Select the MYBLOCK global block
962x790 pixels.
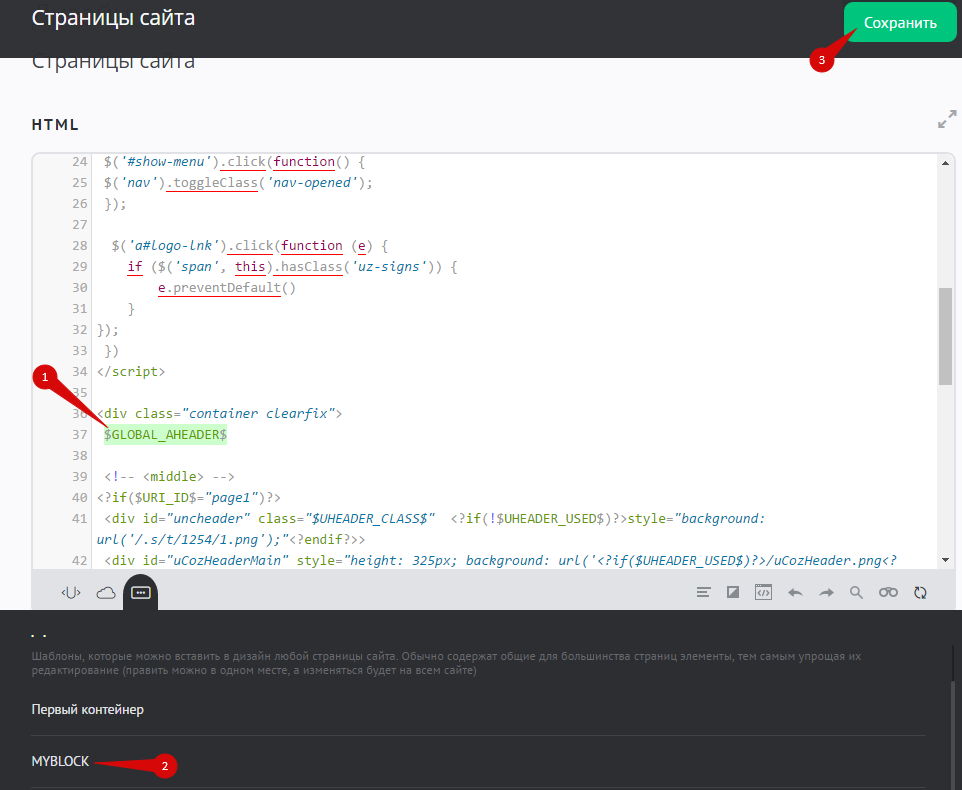pyautogui.click(x=60, y=762)
